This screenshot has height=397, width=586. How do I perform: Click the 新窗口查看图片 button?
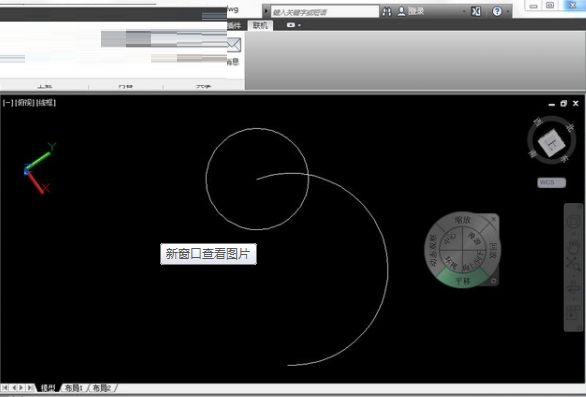(x=209, y=254)
